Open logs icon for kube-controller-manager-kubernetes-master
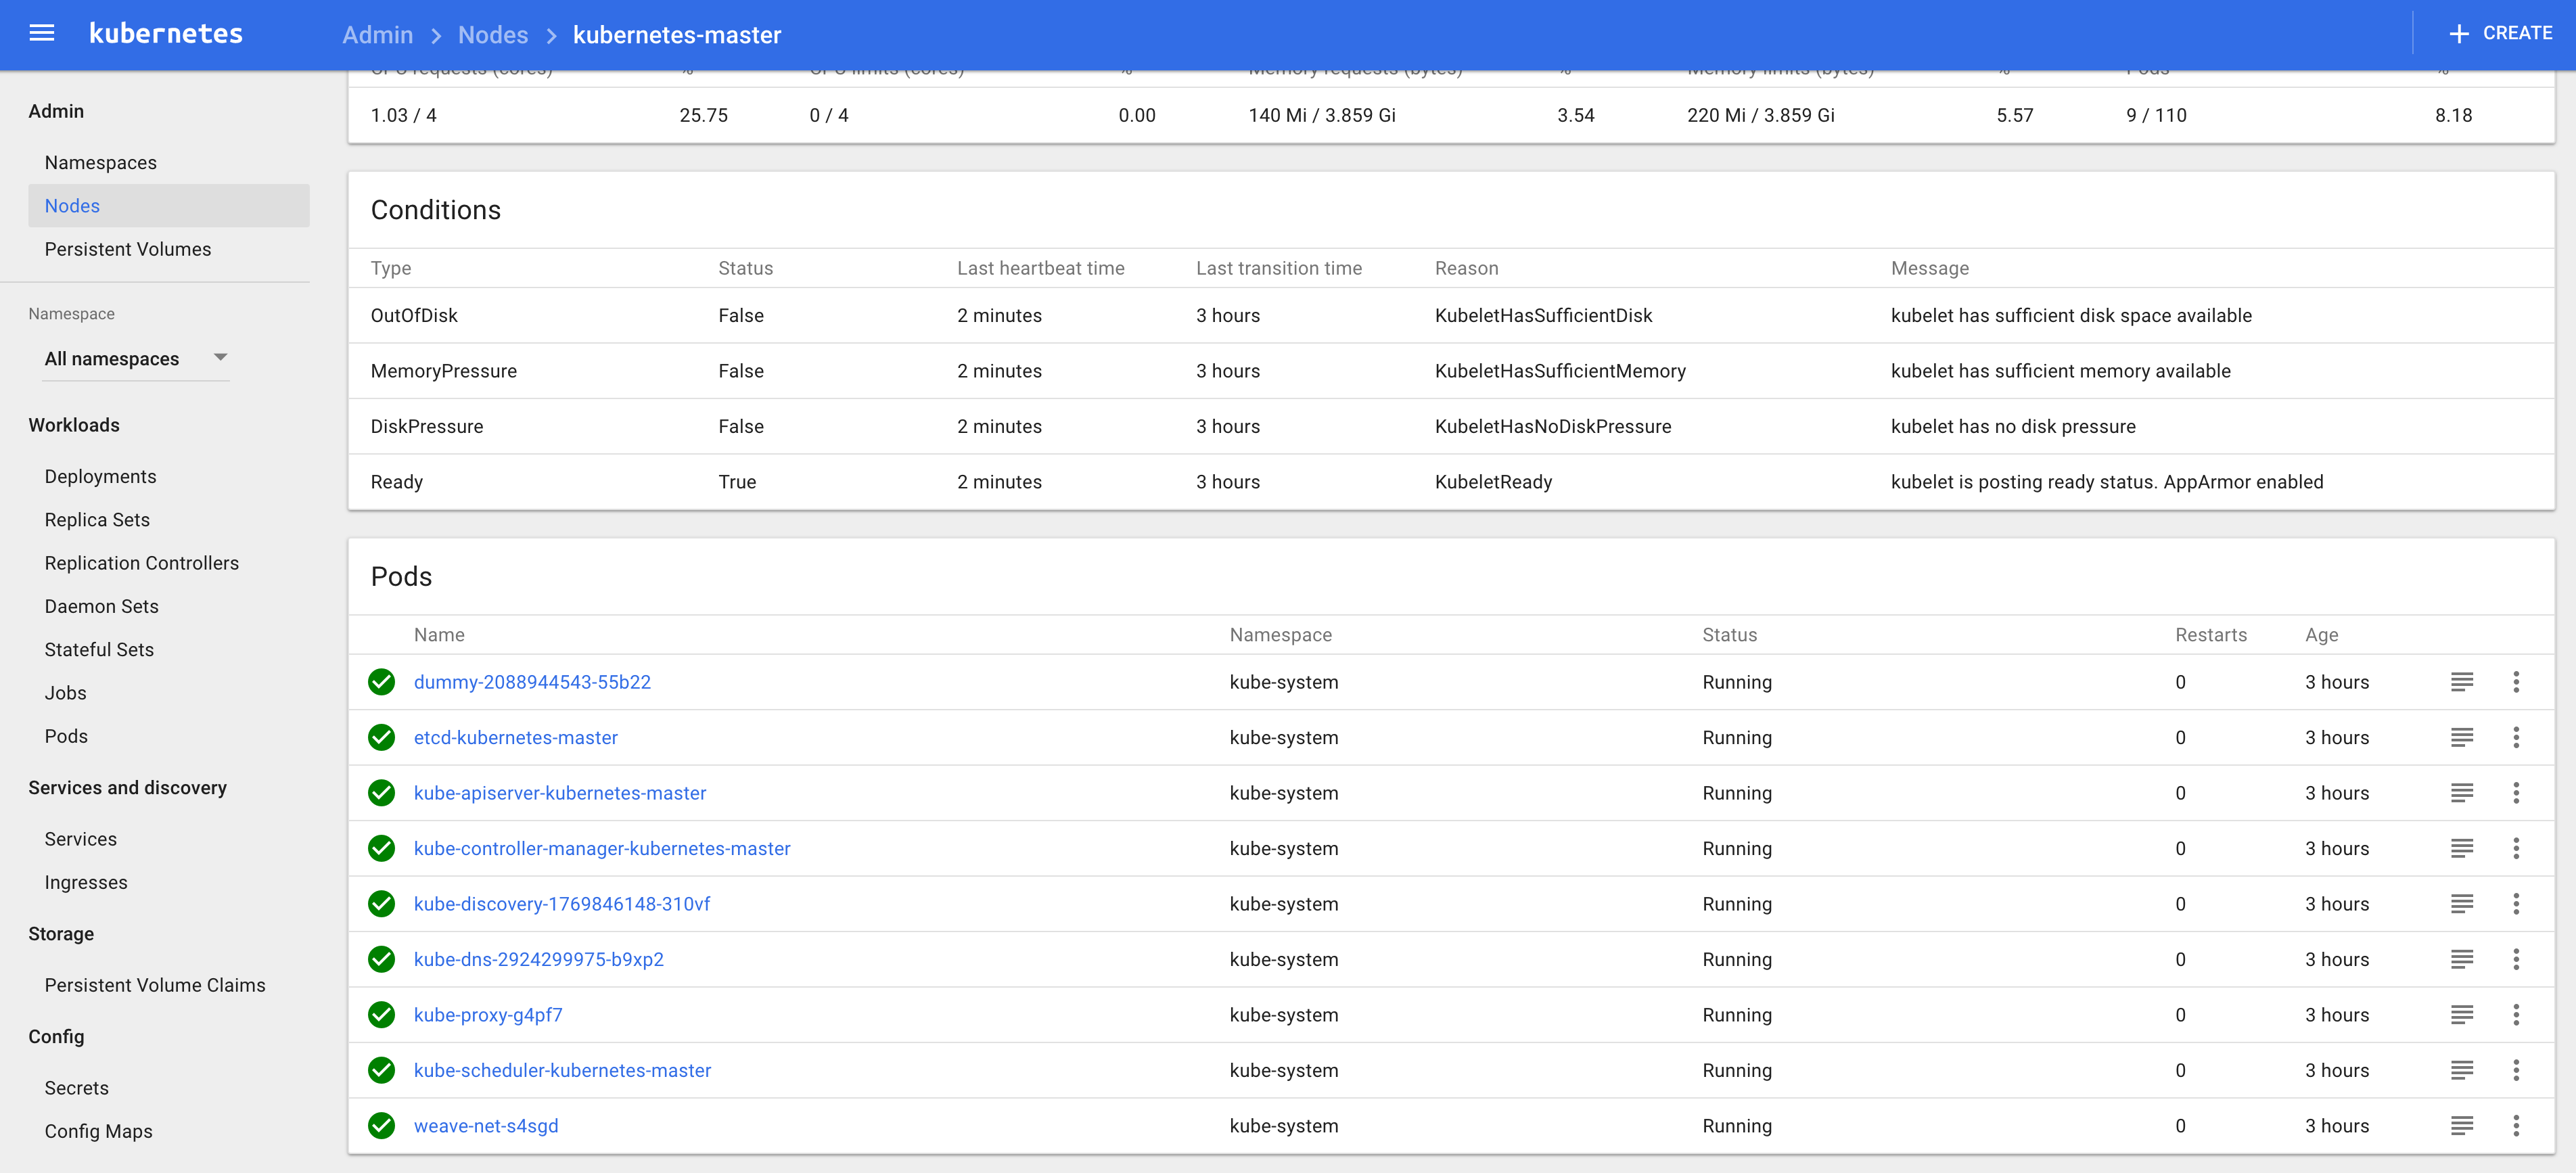Screen dimensions: 2576x1173 pyautogui.click(x=2462, y=849)
